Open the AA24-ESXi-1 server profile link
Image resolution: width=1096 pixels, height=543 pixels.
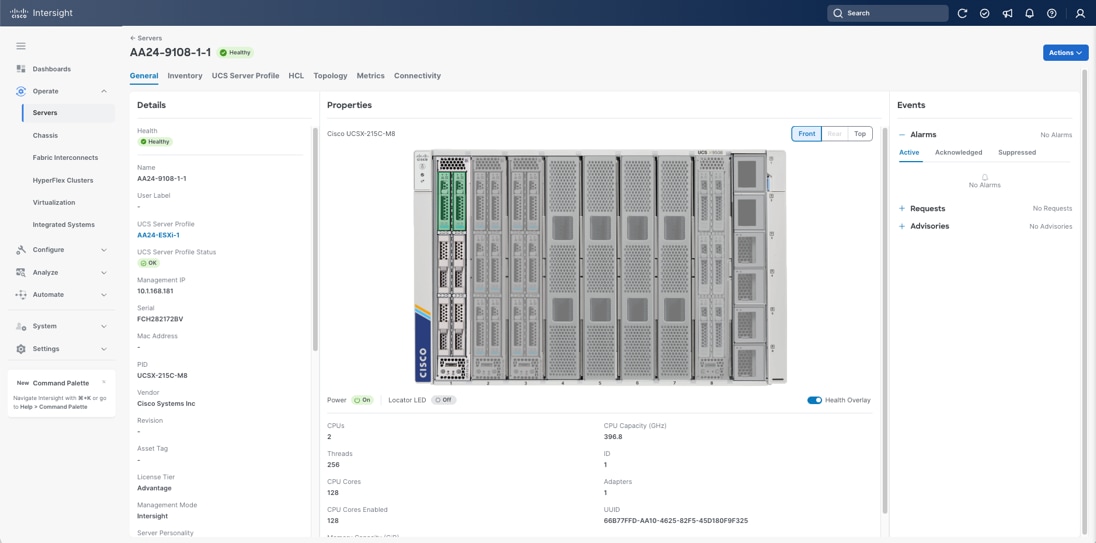(158, 235)
